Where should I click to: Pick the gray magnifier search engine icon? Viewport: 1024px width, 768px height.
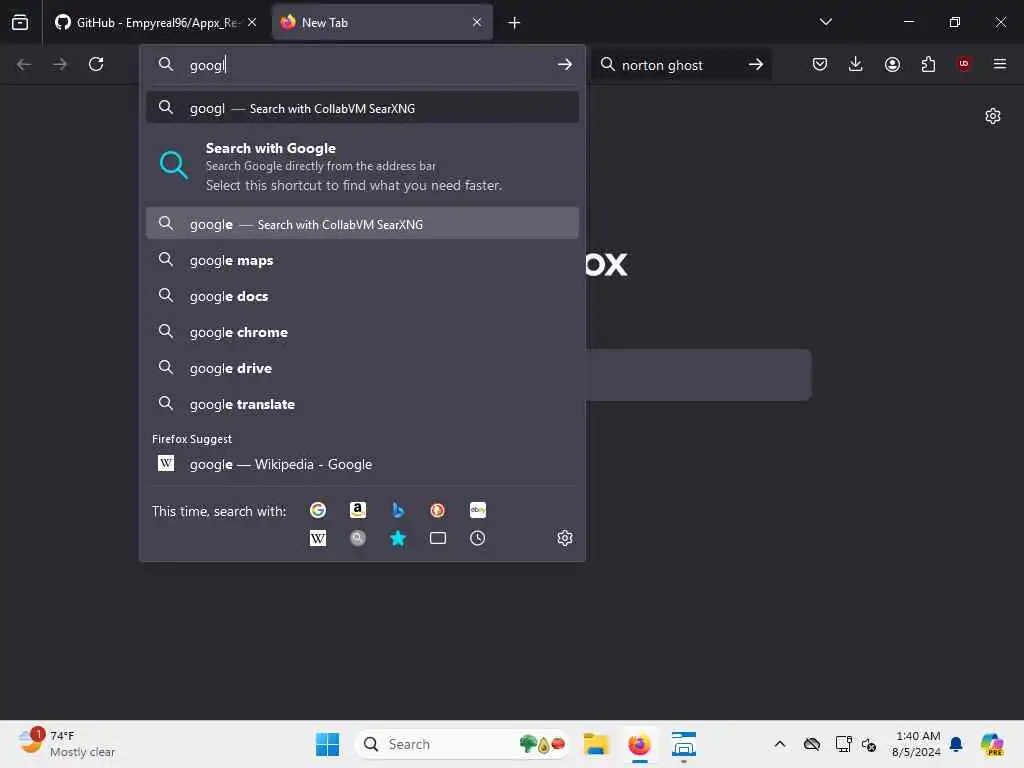pyautogui.click(x=358, y=538)
